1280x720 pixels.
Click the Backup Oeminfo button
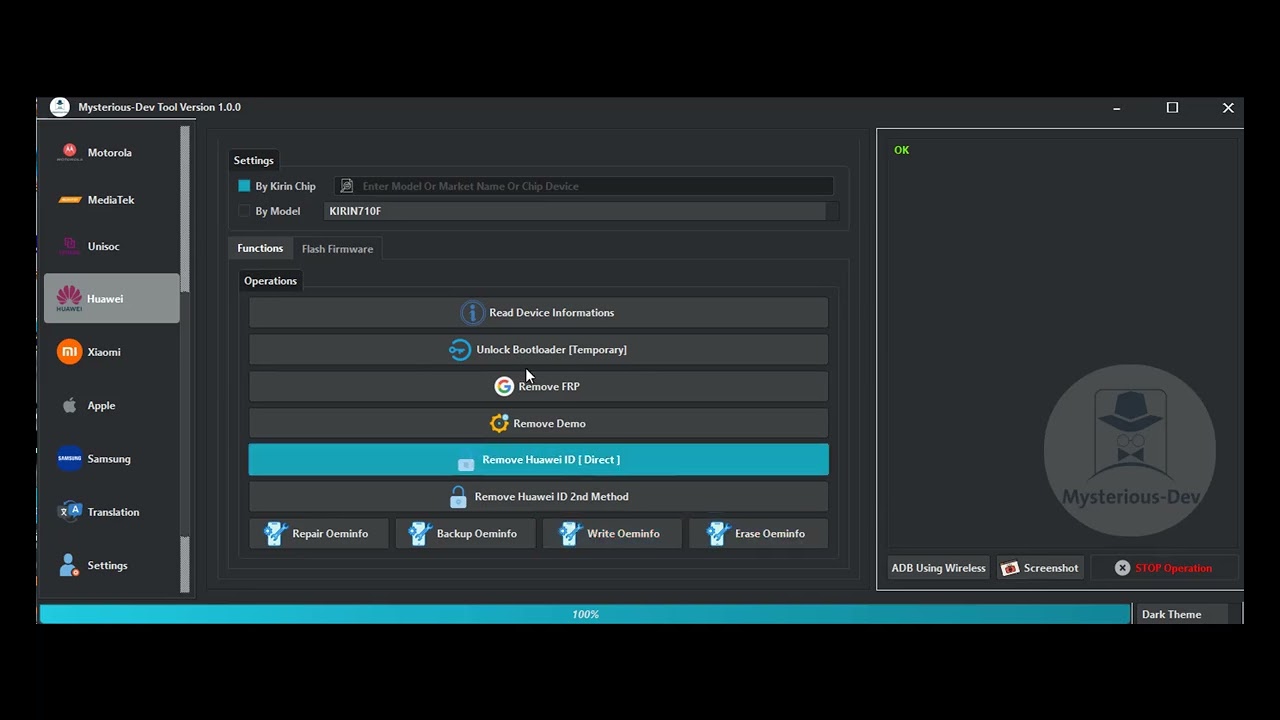465,534
